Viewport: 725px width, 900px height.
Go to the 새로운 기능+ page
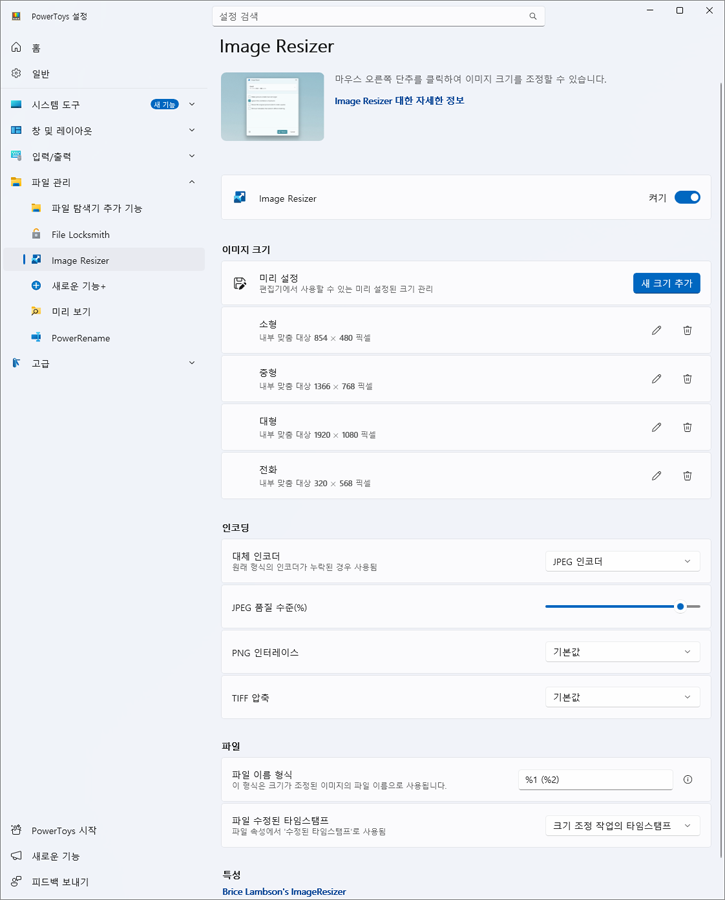(x=104, y=285)
